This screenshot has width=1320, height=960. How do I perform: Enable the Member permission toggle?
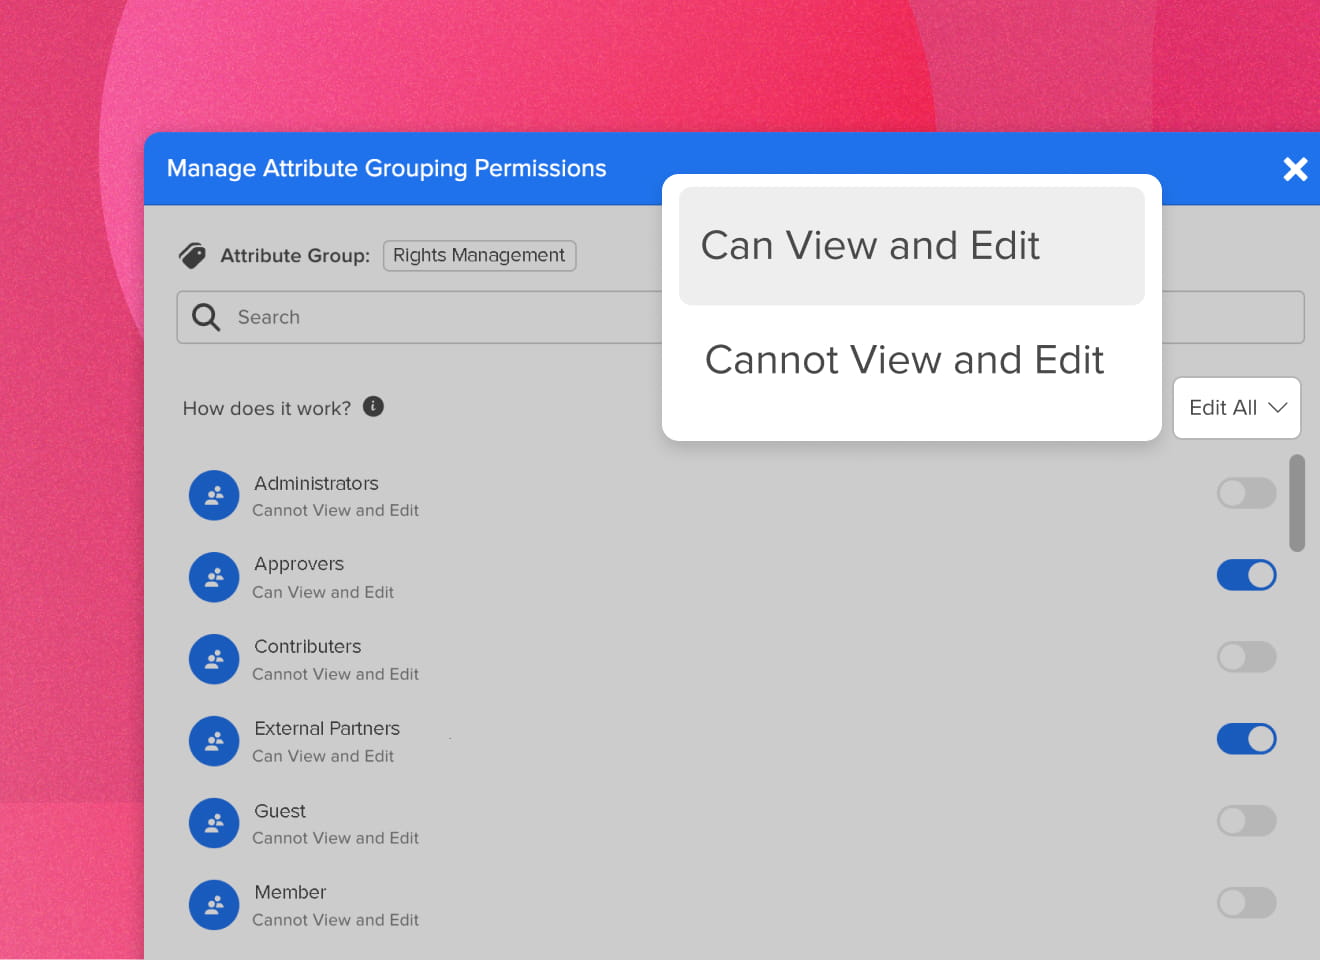tap(1246, 903)
